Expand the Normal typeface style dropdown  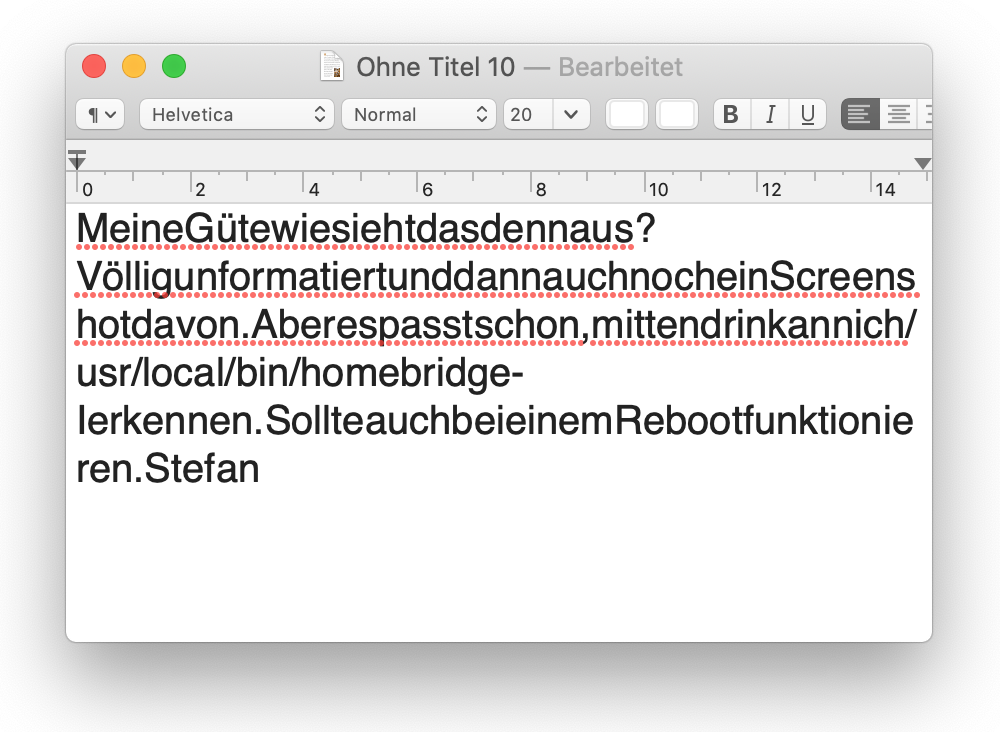419,115
